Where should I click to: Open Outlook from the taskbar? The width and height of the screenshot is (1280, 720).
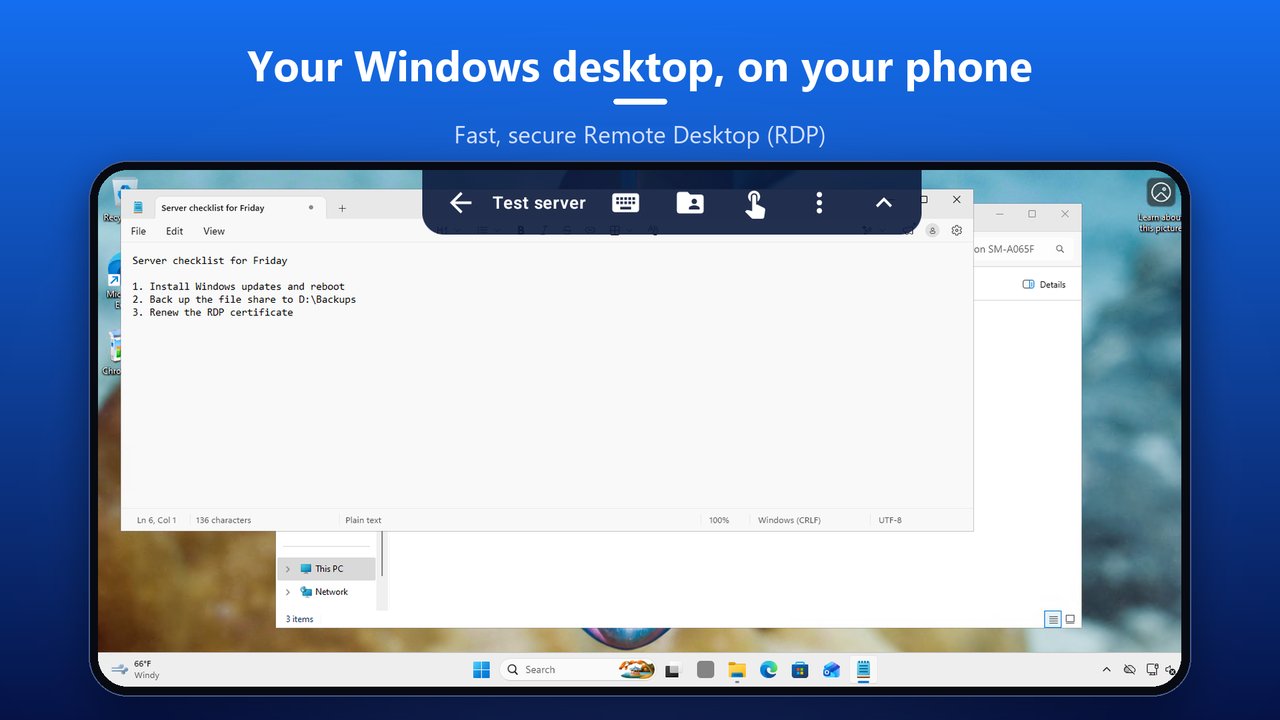tap(831, 670)
